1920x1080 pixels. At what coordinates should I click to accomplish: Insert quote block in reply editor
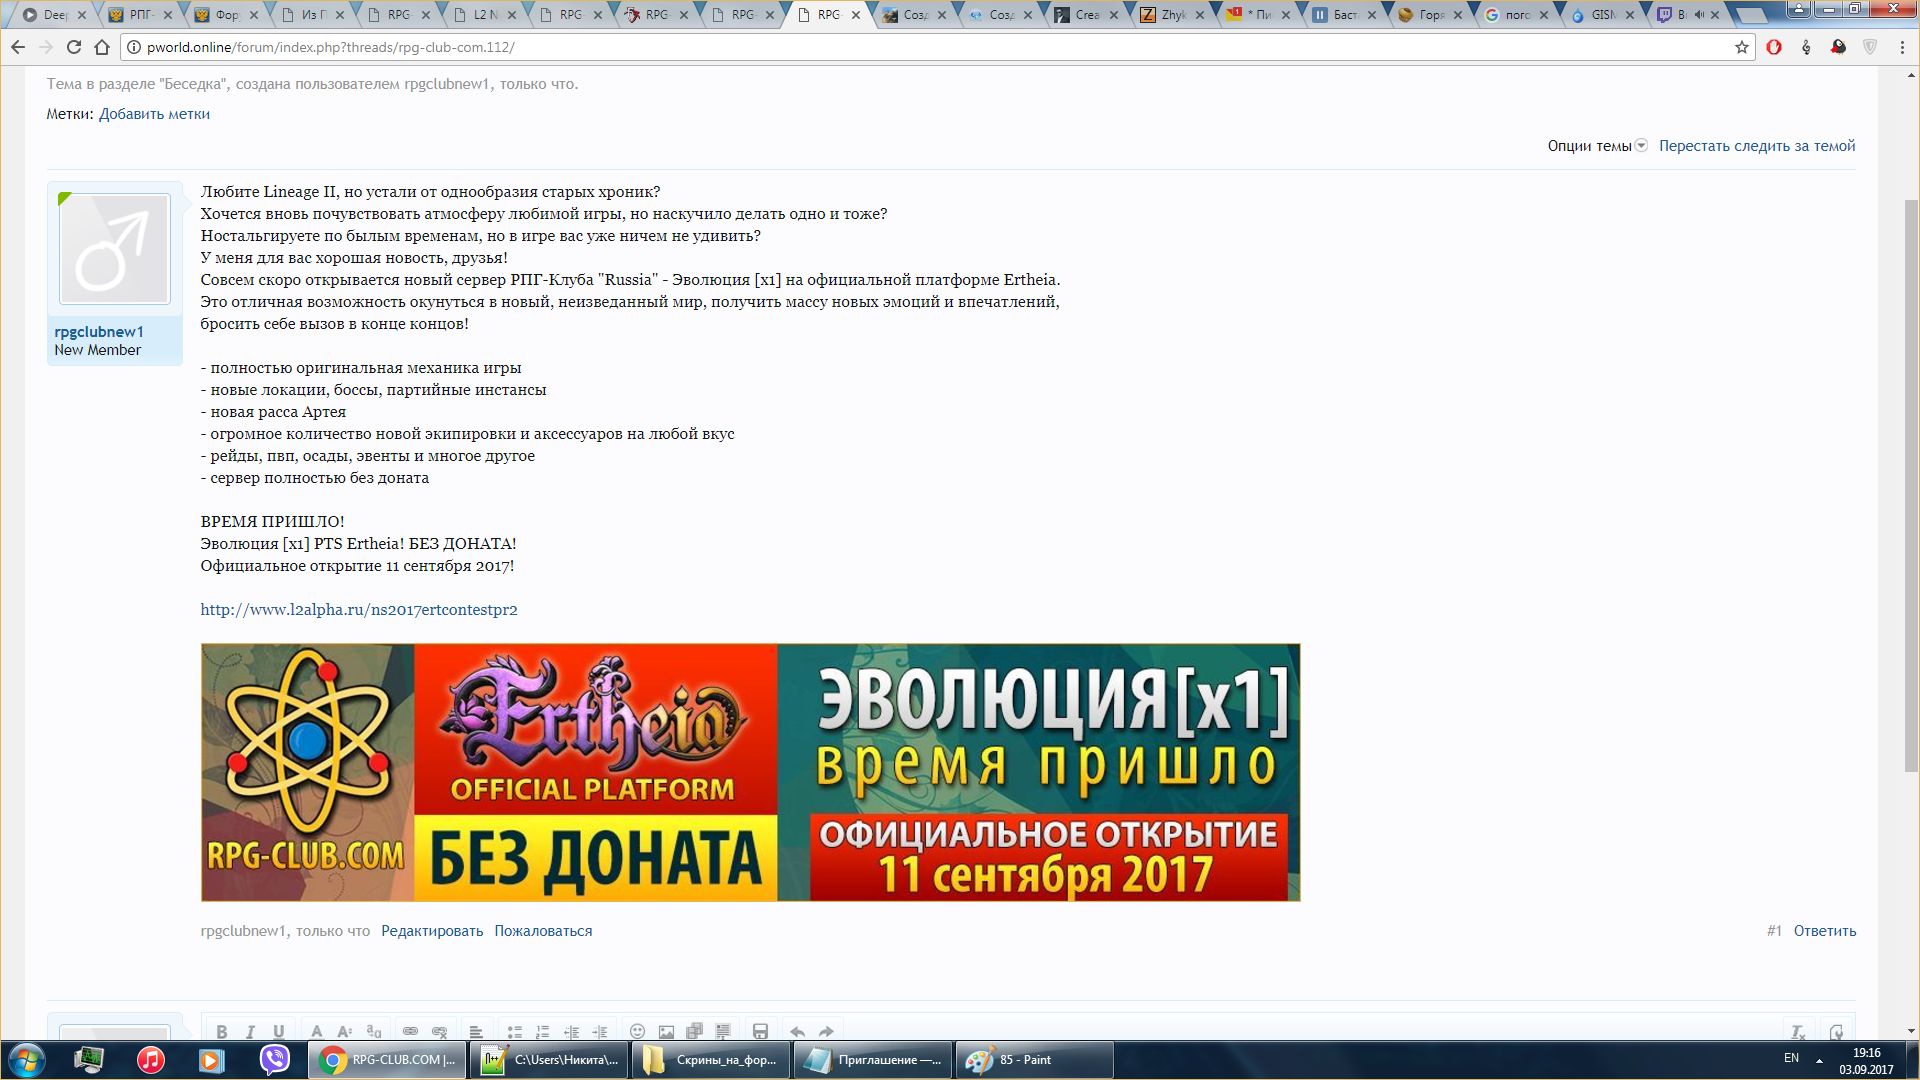(723, 1031)
